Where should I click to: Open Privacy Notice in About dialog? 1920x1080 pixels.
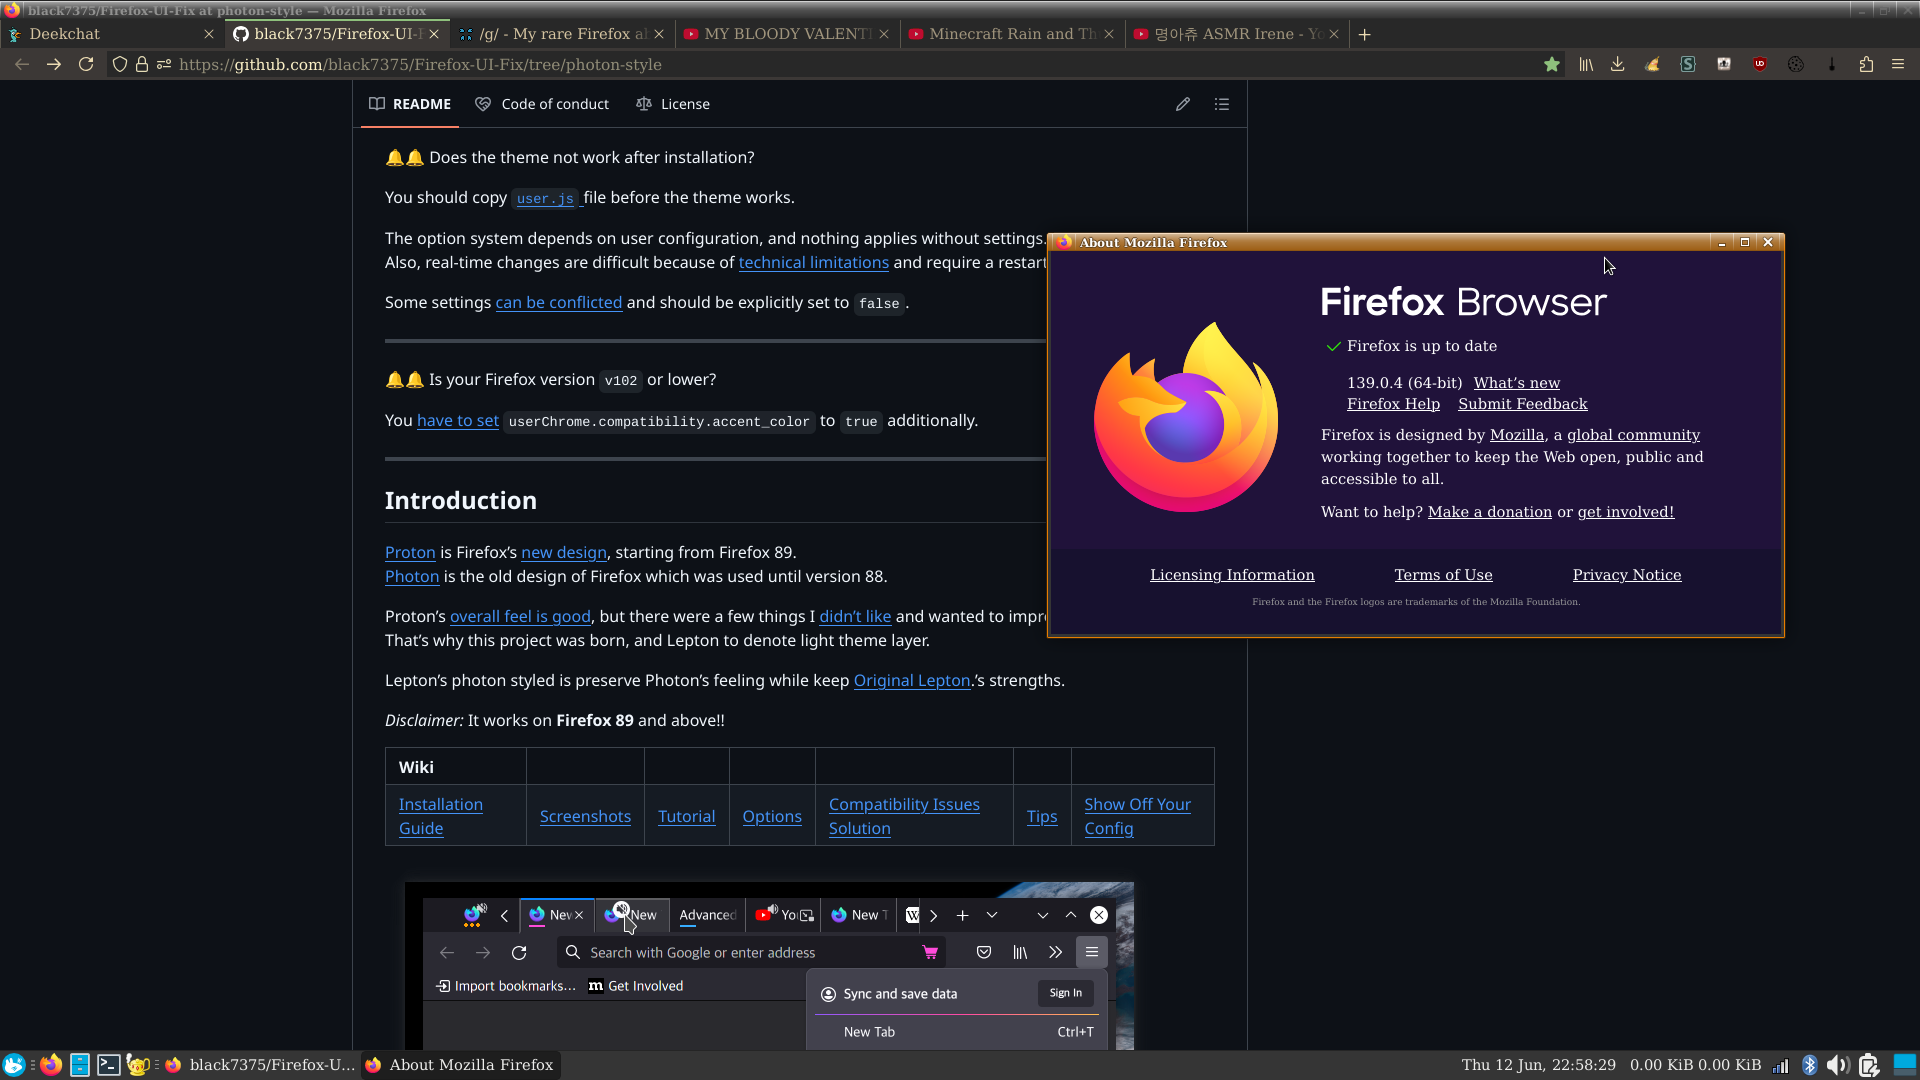click(x=1626, y=575)
